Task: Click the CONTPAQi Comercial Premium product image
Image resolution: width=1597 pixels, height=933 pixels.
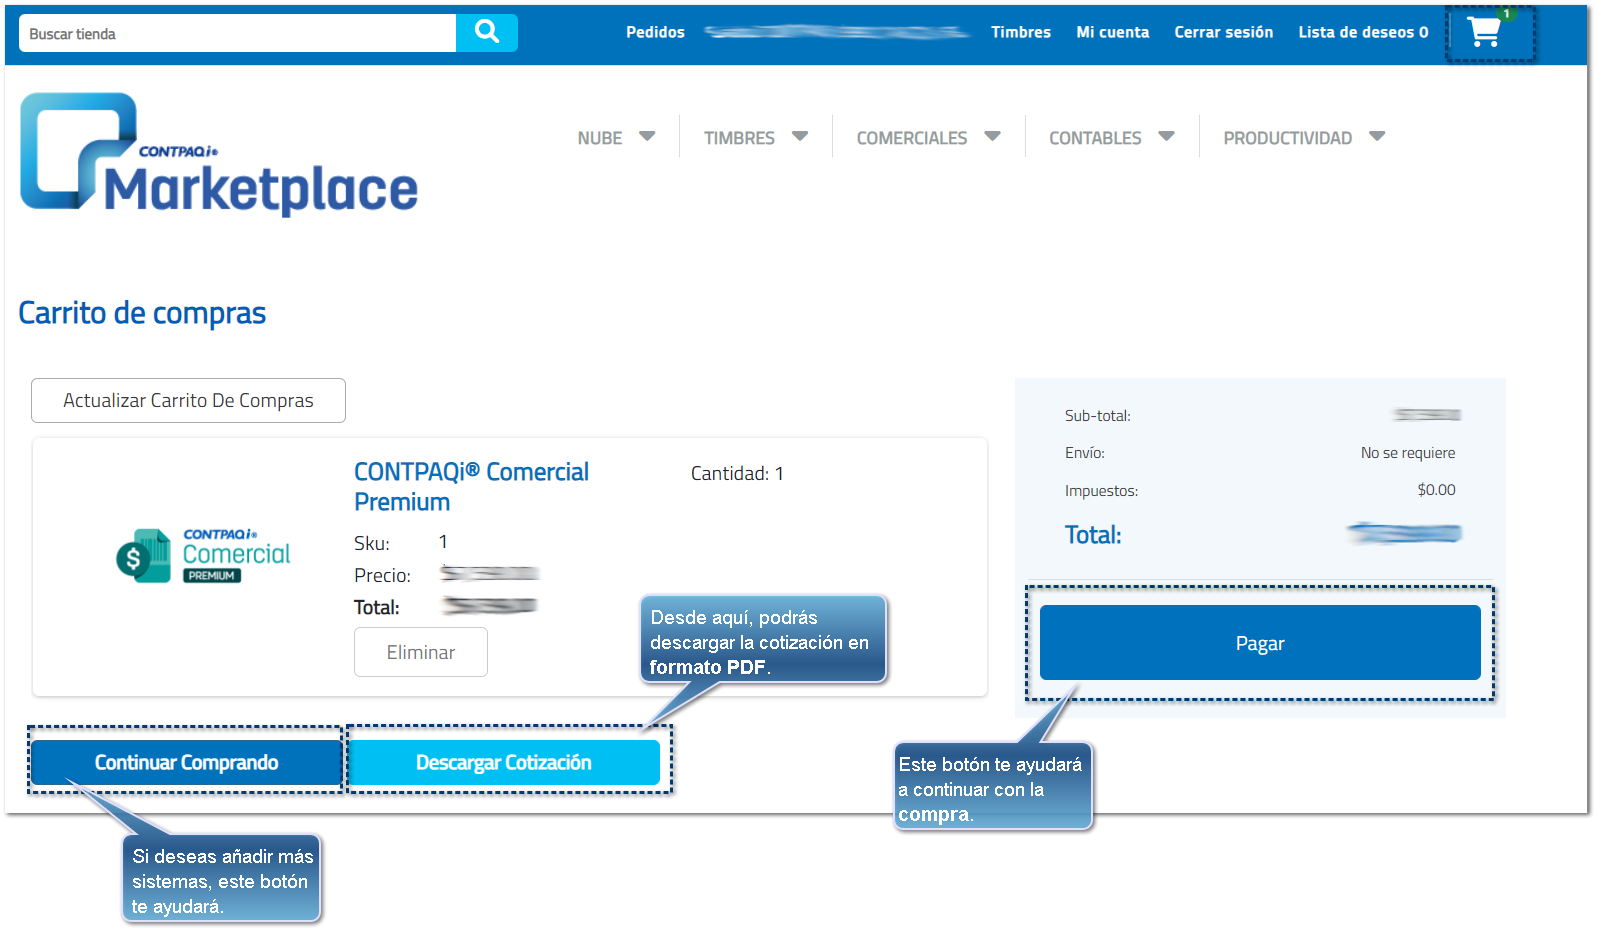Action: (203, 556)
